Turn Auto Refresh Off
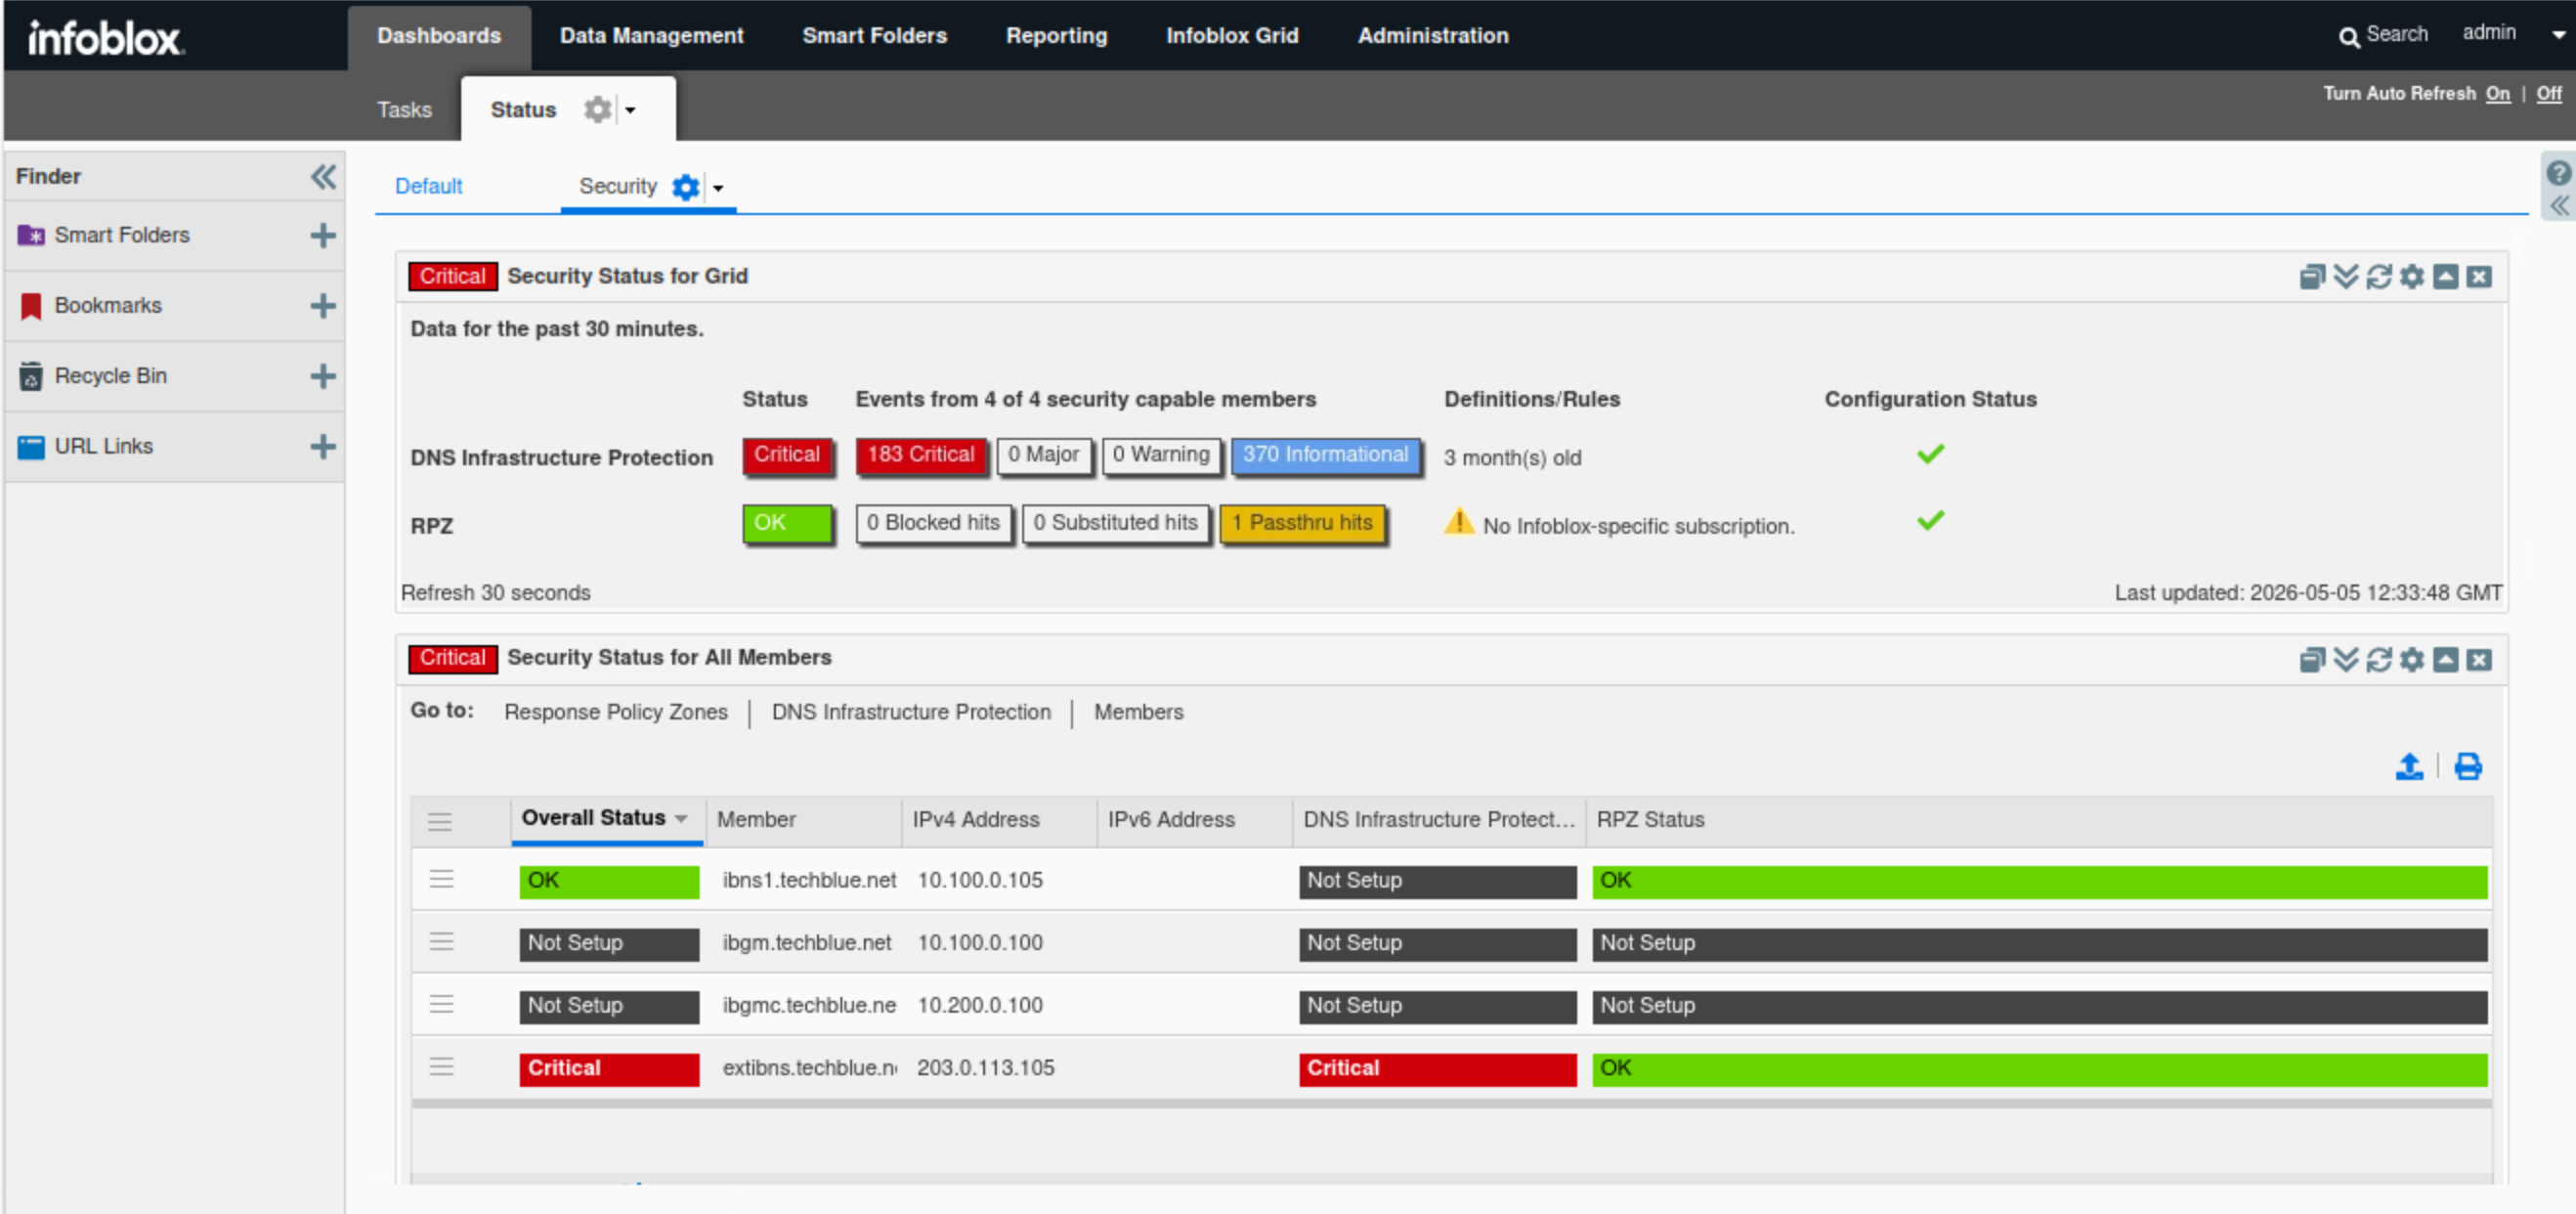The width and height of the screenshot is (2576, 1214). tap(2548, 93)
